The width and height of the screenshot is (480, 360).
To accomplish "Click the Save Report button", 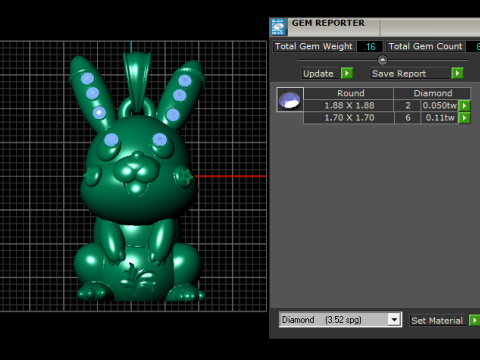I will (410, 73).
